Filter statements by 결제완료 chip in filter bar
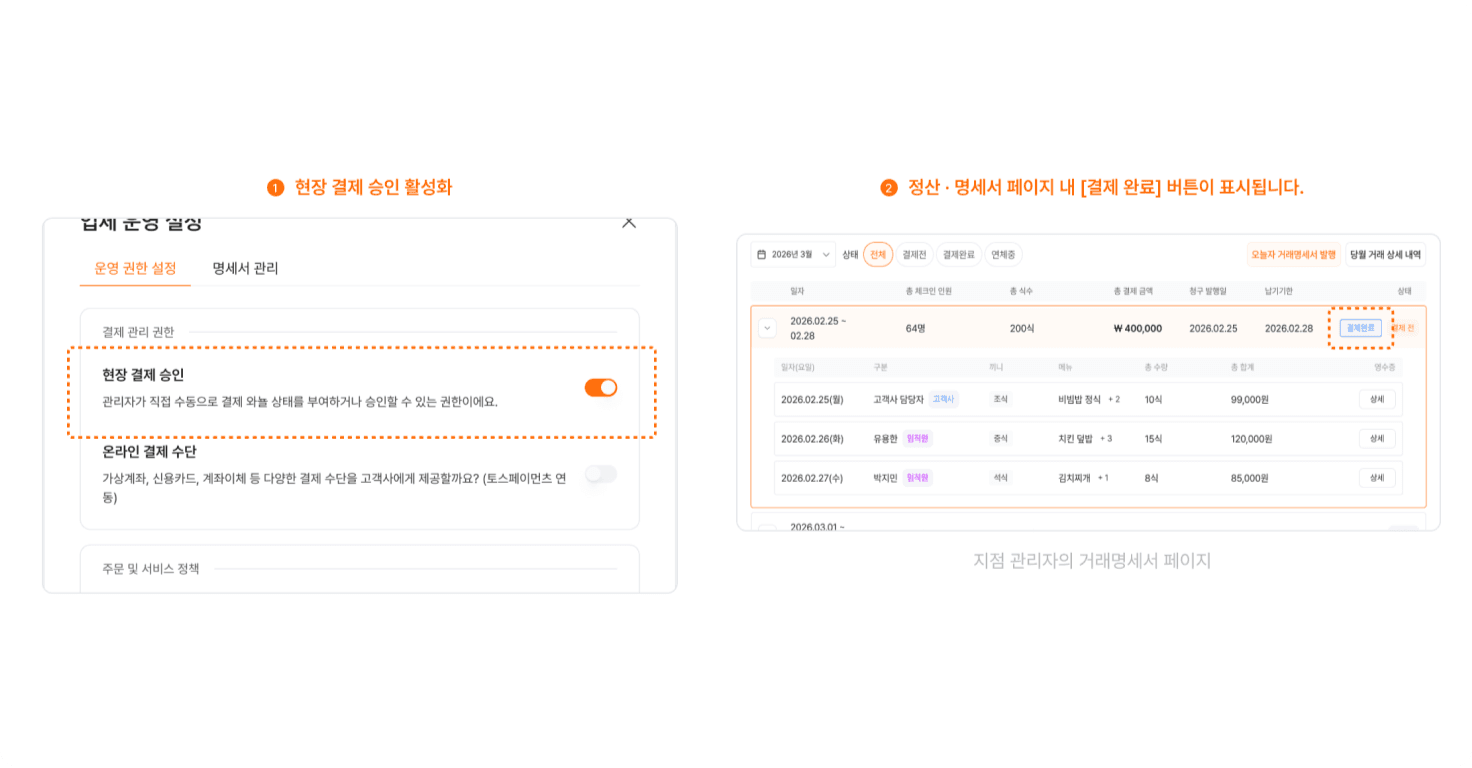Viewport: 1472px width, 768px height. coord(959,255)
